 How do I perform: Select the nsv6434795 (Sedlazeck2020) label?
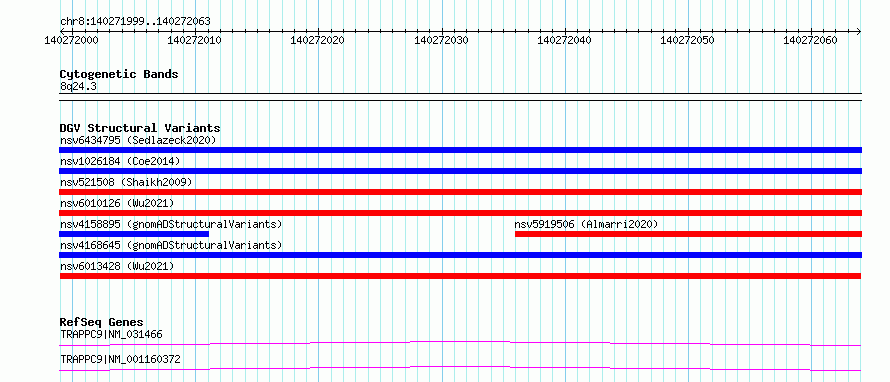pyautogui.click(x=138, y=140)
